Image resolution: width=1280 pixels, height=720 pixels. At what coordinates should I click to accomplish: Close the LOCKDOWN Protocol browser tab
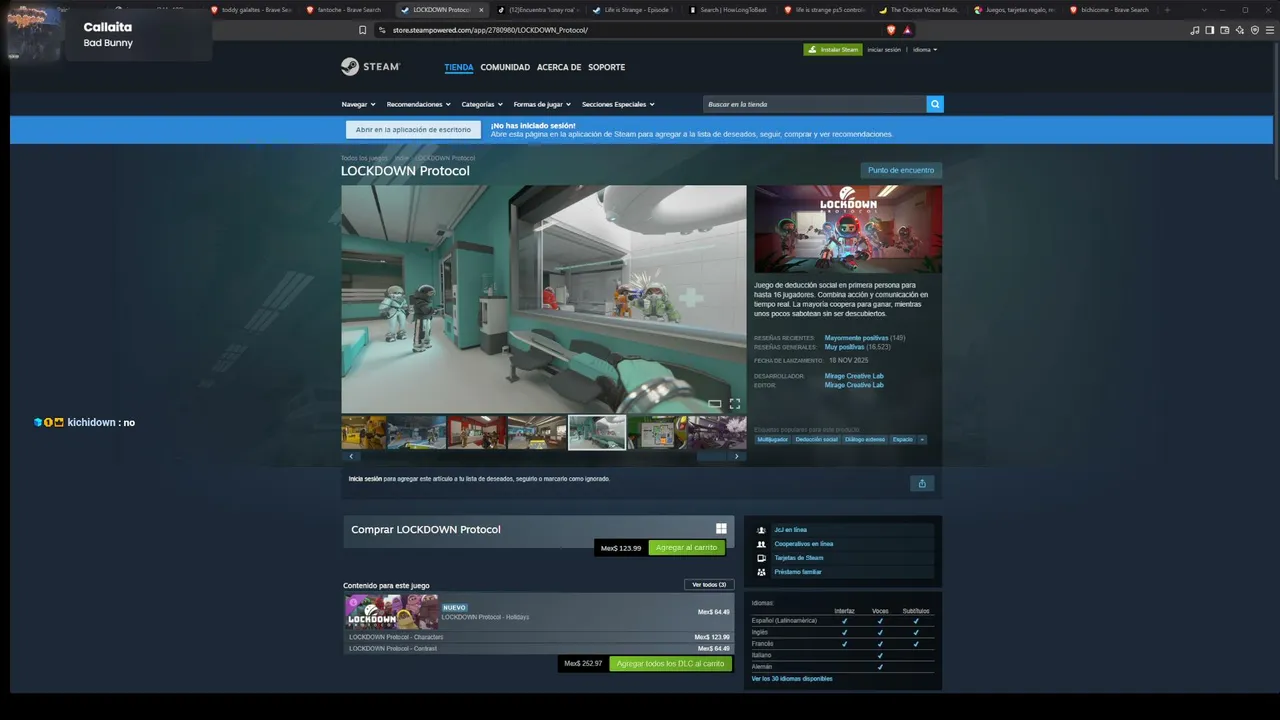click(481, 10)
